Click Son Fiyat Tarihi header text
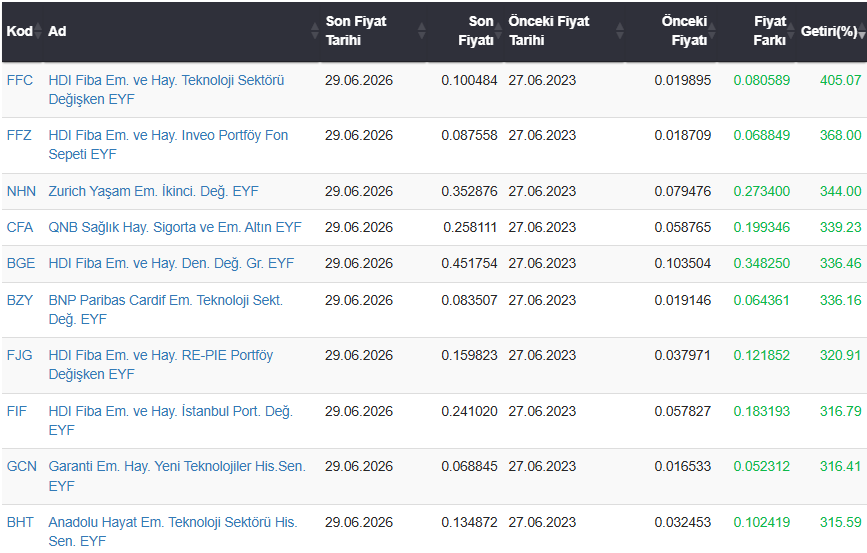This screenshot has height=553, width=867. coord(356,31)
